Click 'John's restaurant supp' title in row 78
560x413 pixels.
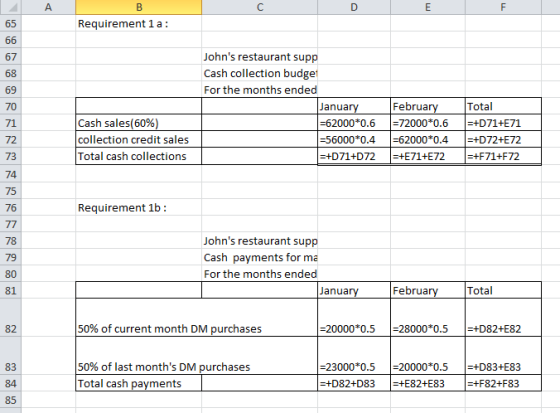pyautogui.click(x=260, y=241)
